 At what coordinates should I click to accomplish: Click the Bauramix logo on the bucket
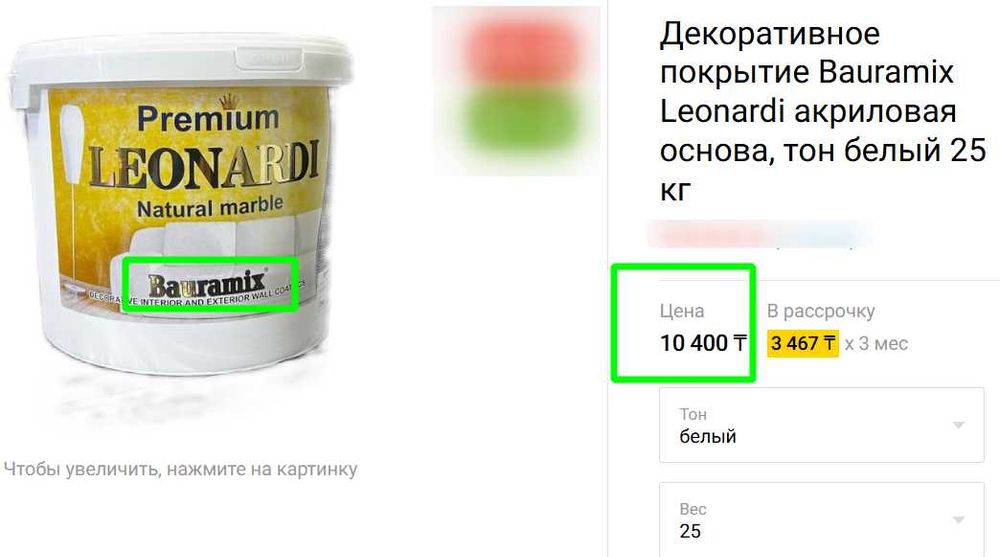tap(206, 284)
